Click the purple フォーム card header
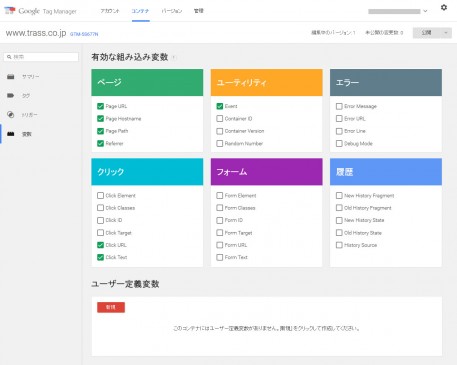This screenshot has height=365, width=457. [x=267, y=172]
